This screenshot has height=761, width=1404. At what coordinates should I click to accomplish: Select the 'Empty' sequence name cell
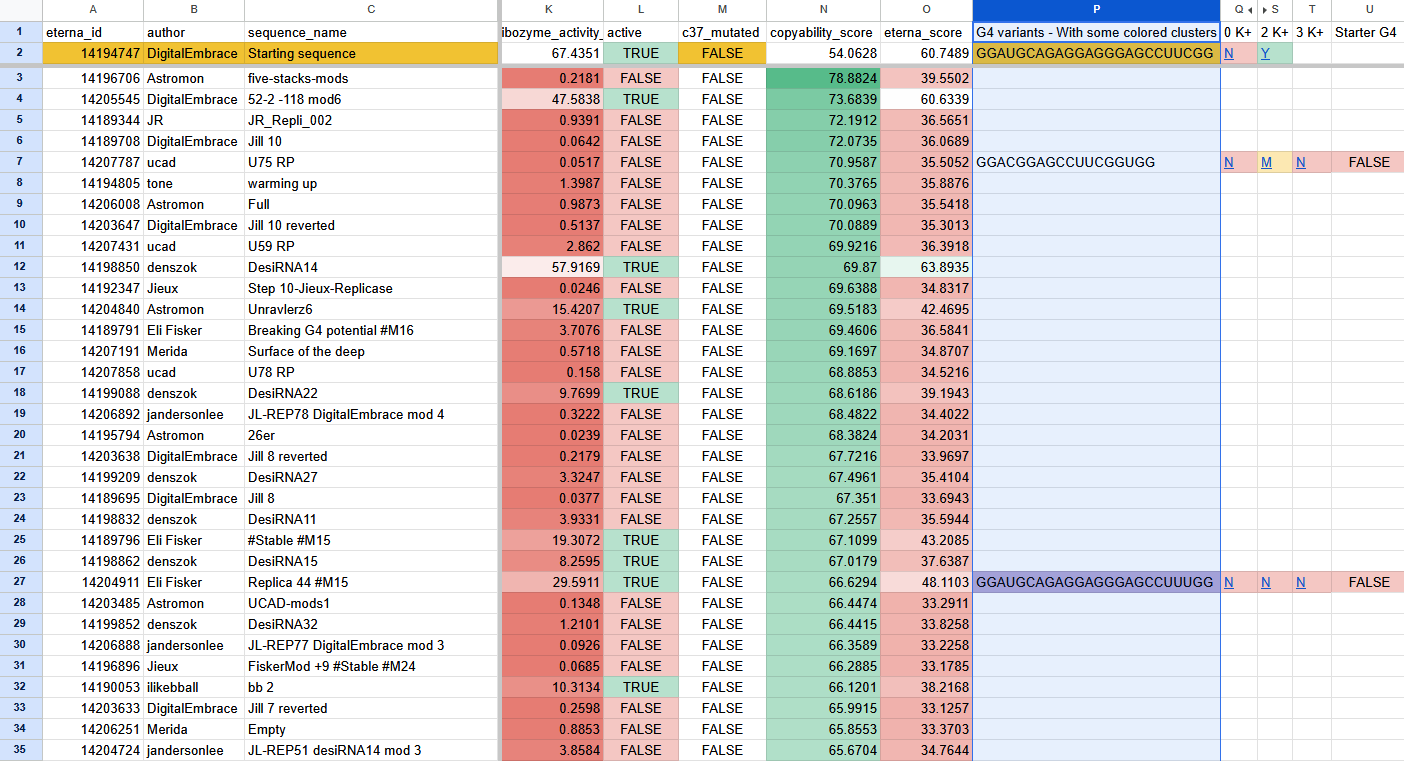pyautogui.click(x=371, y=729)
